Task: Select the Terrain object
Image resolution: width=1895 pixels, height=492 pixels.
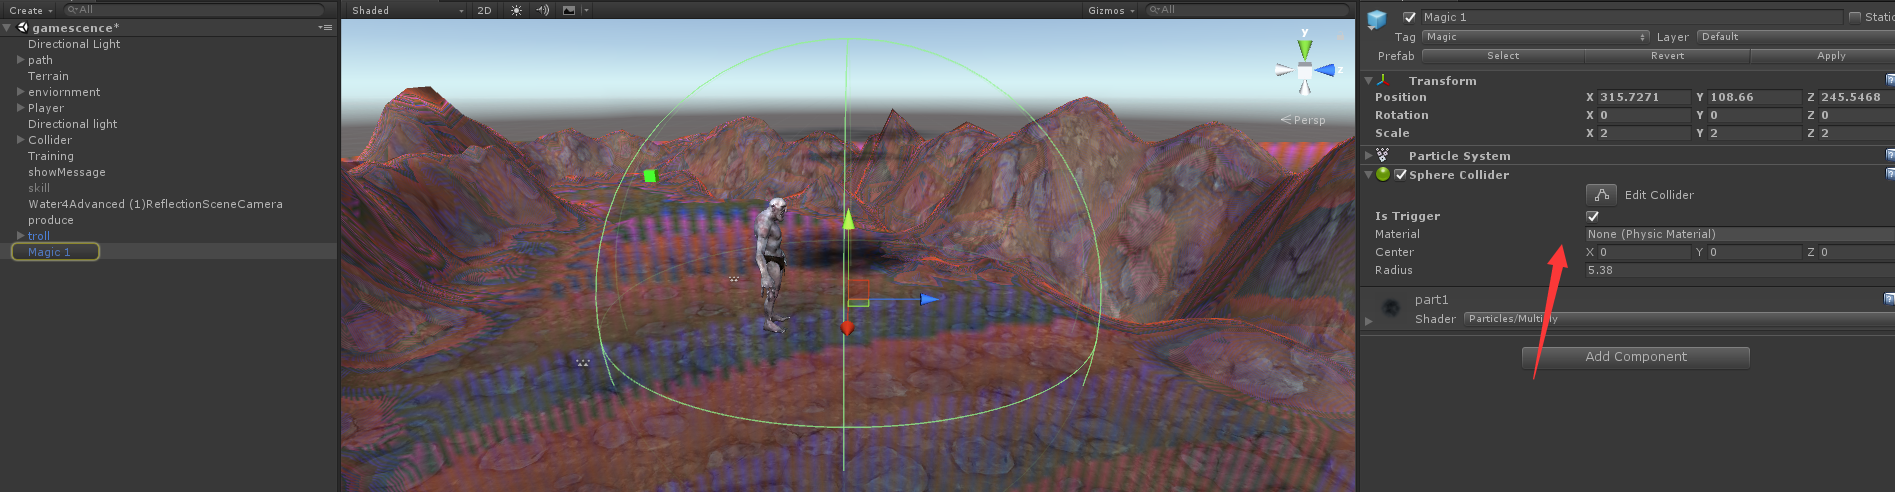Action: pyautogui.click(x=48, y=76)
